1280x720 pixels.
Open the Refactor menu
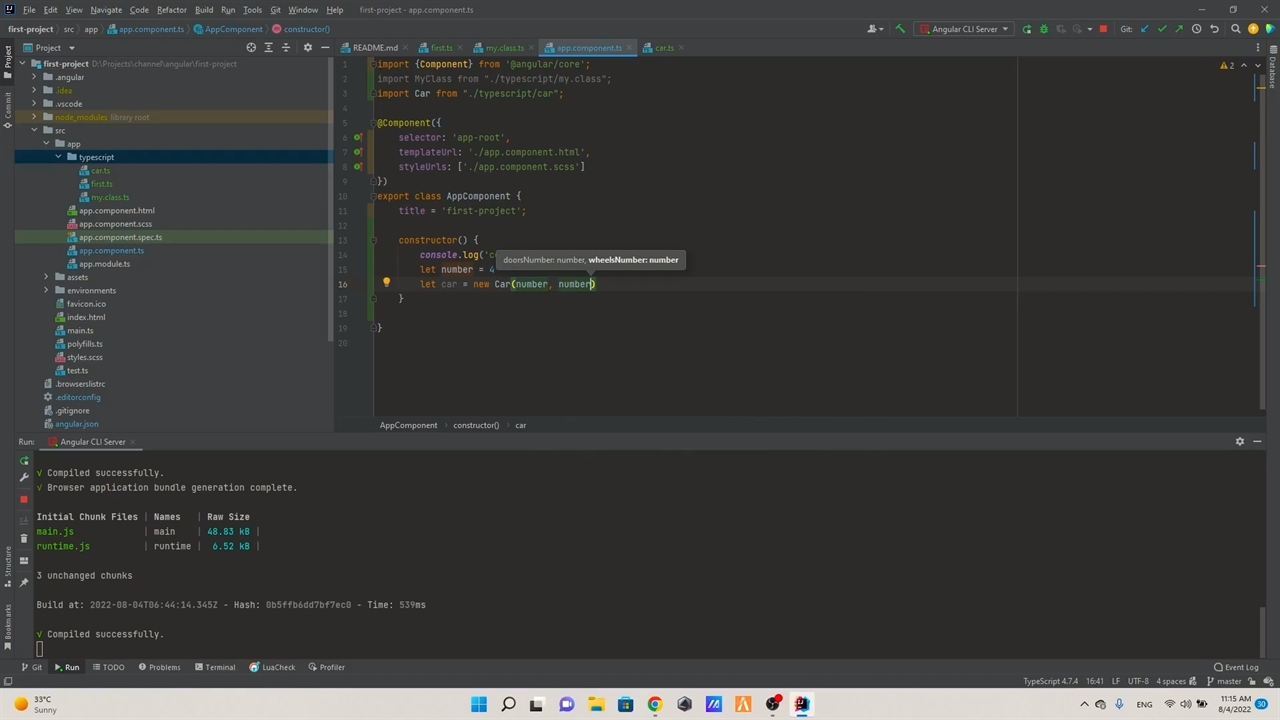point(171,10)
